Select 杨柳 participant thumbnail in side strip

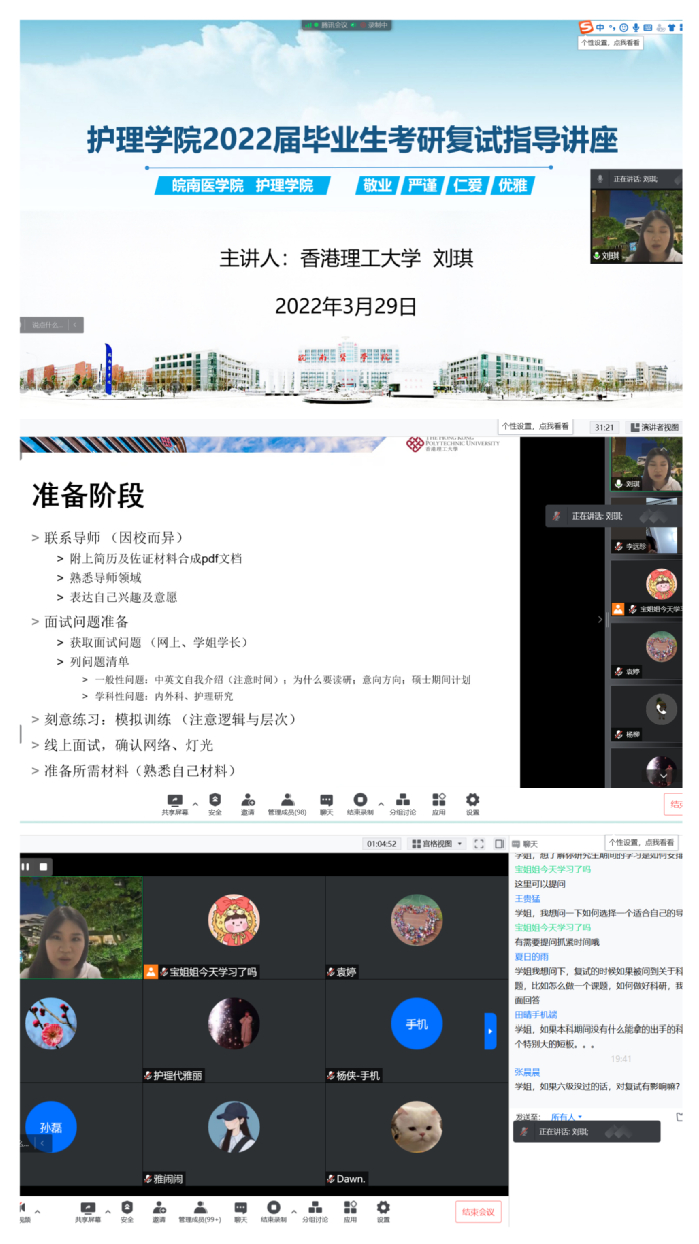[646, 712]
